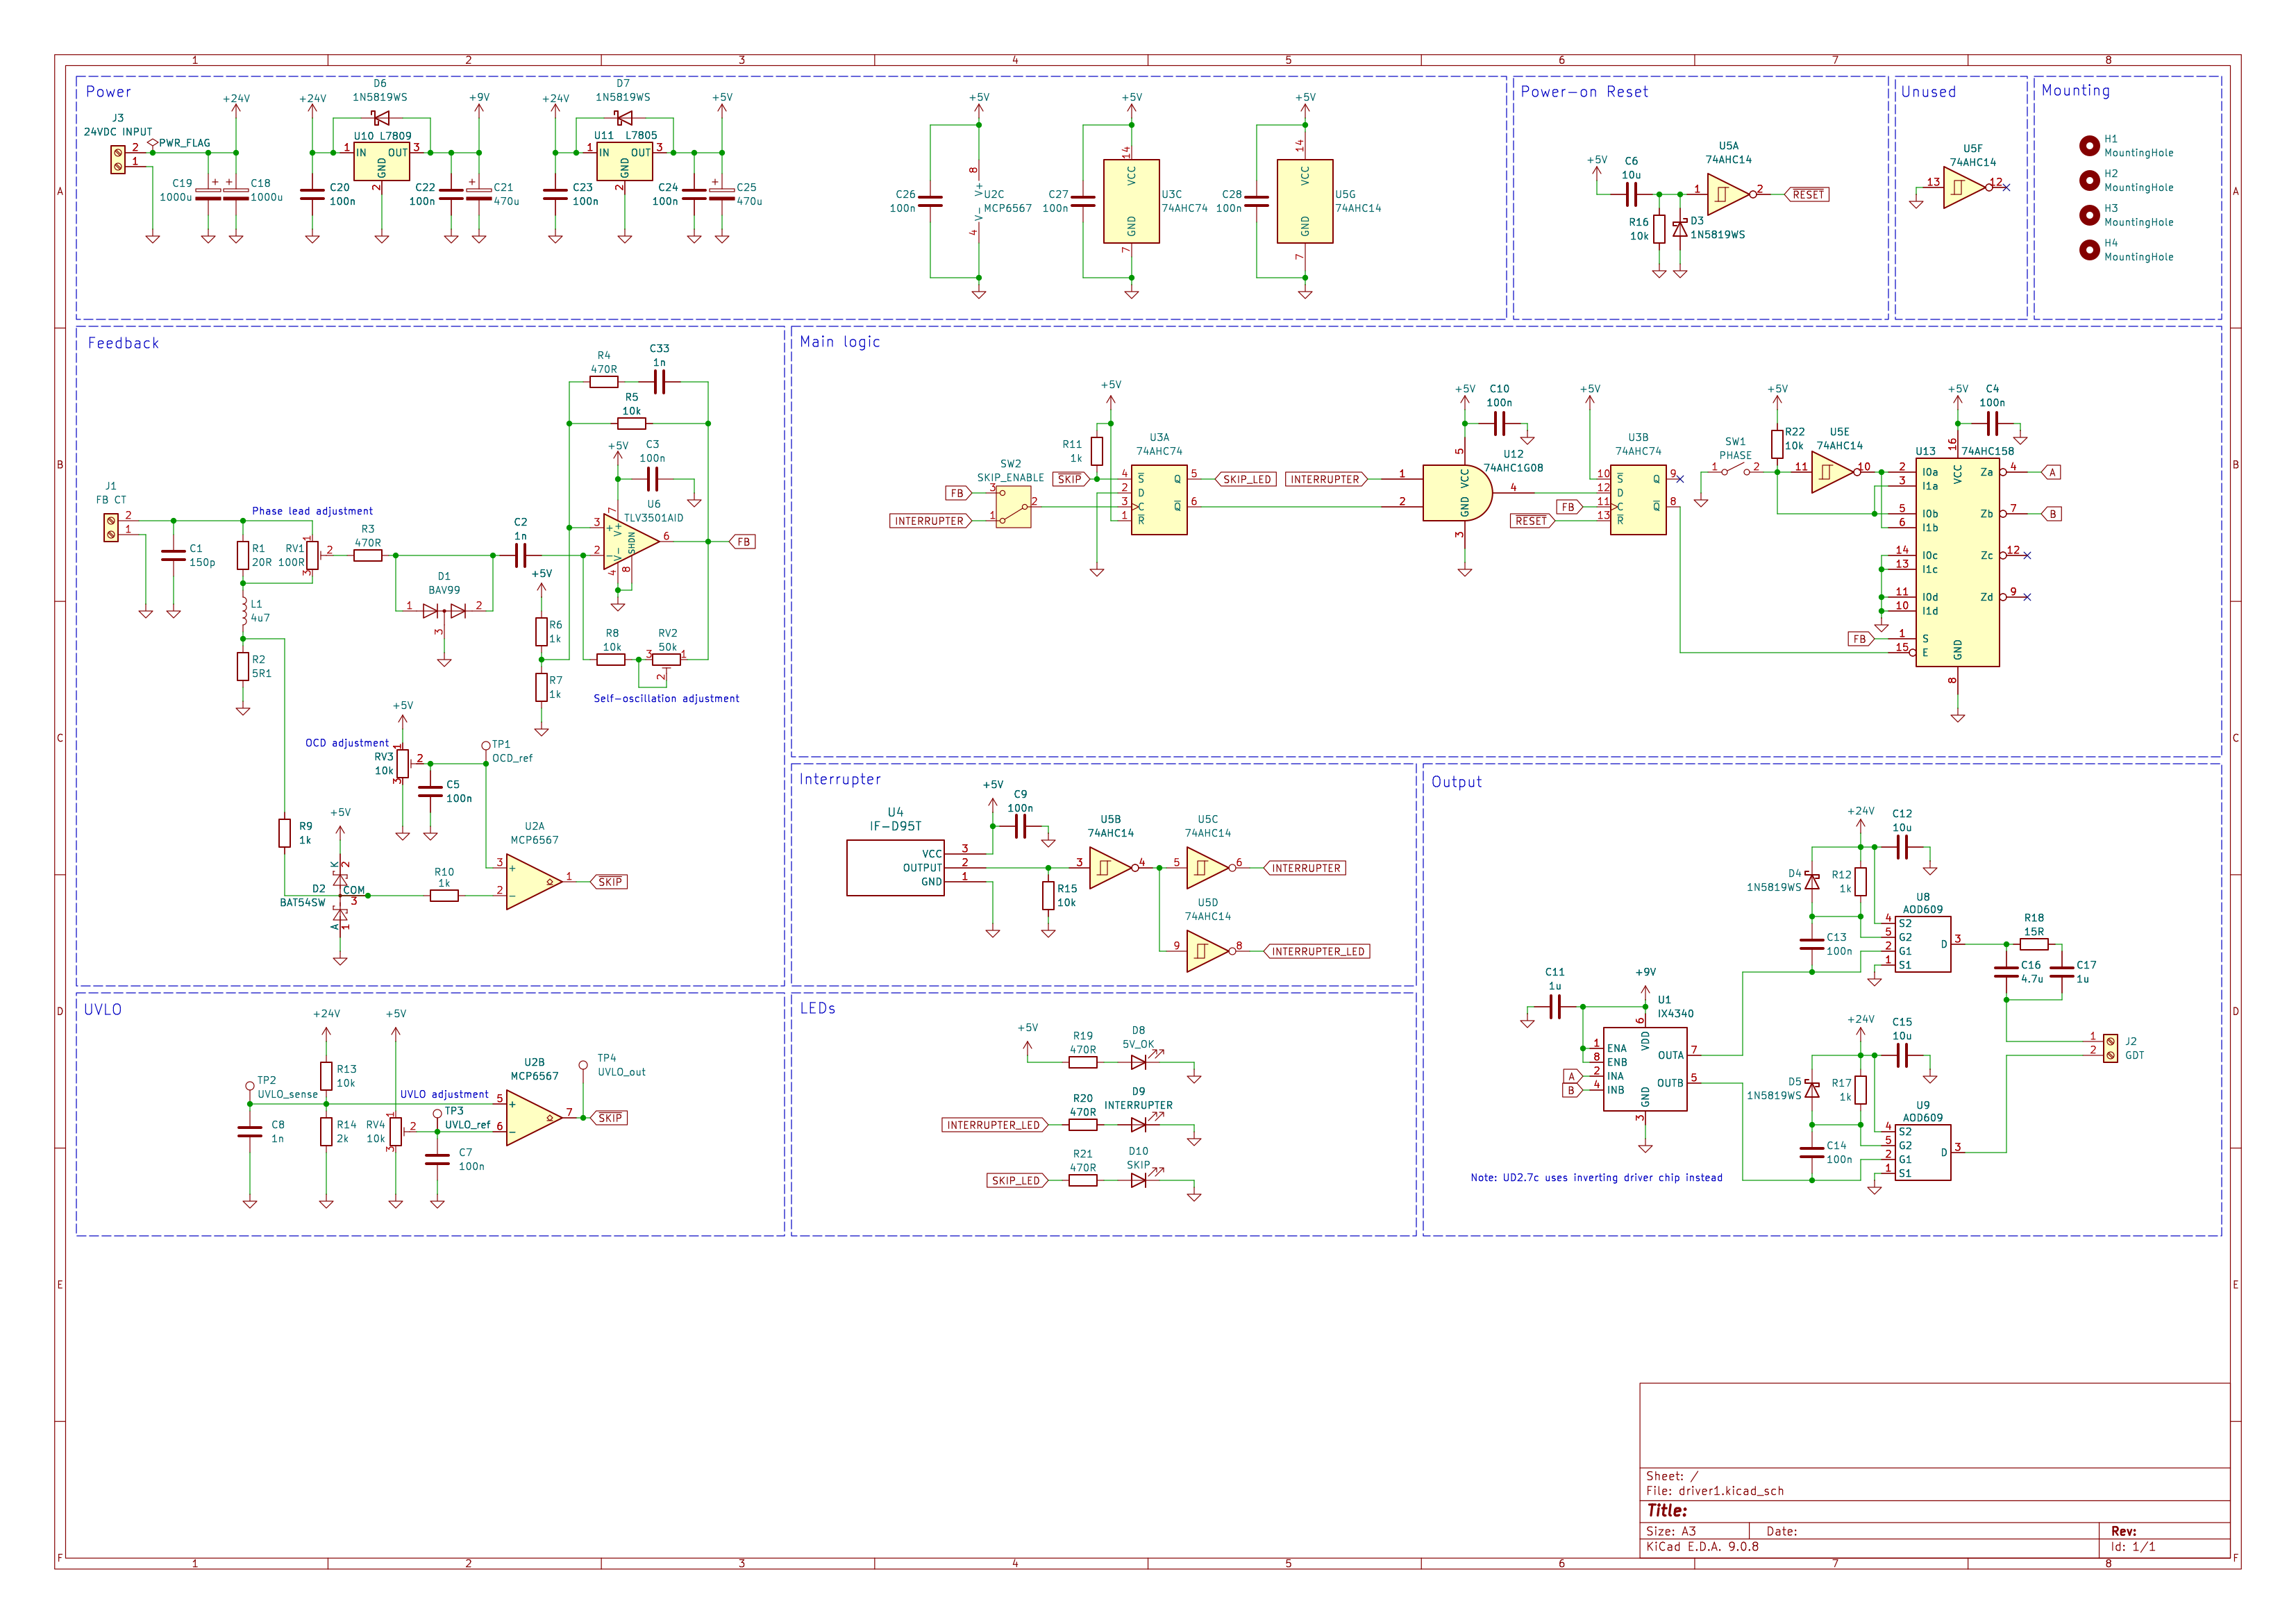Select the H4 mounting hole symbol
The image size is (2296, 1624).
(2089, 250)
